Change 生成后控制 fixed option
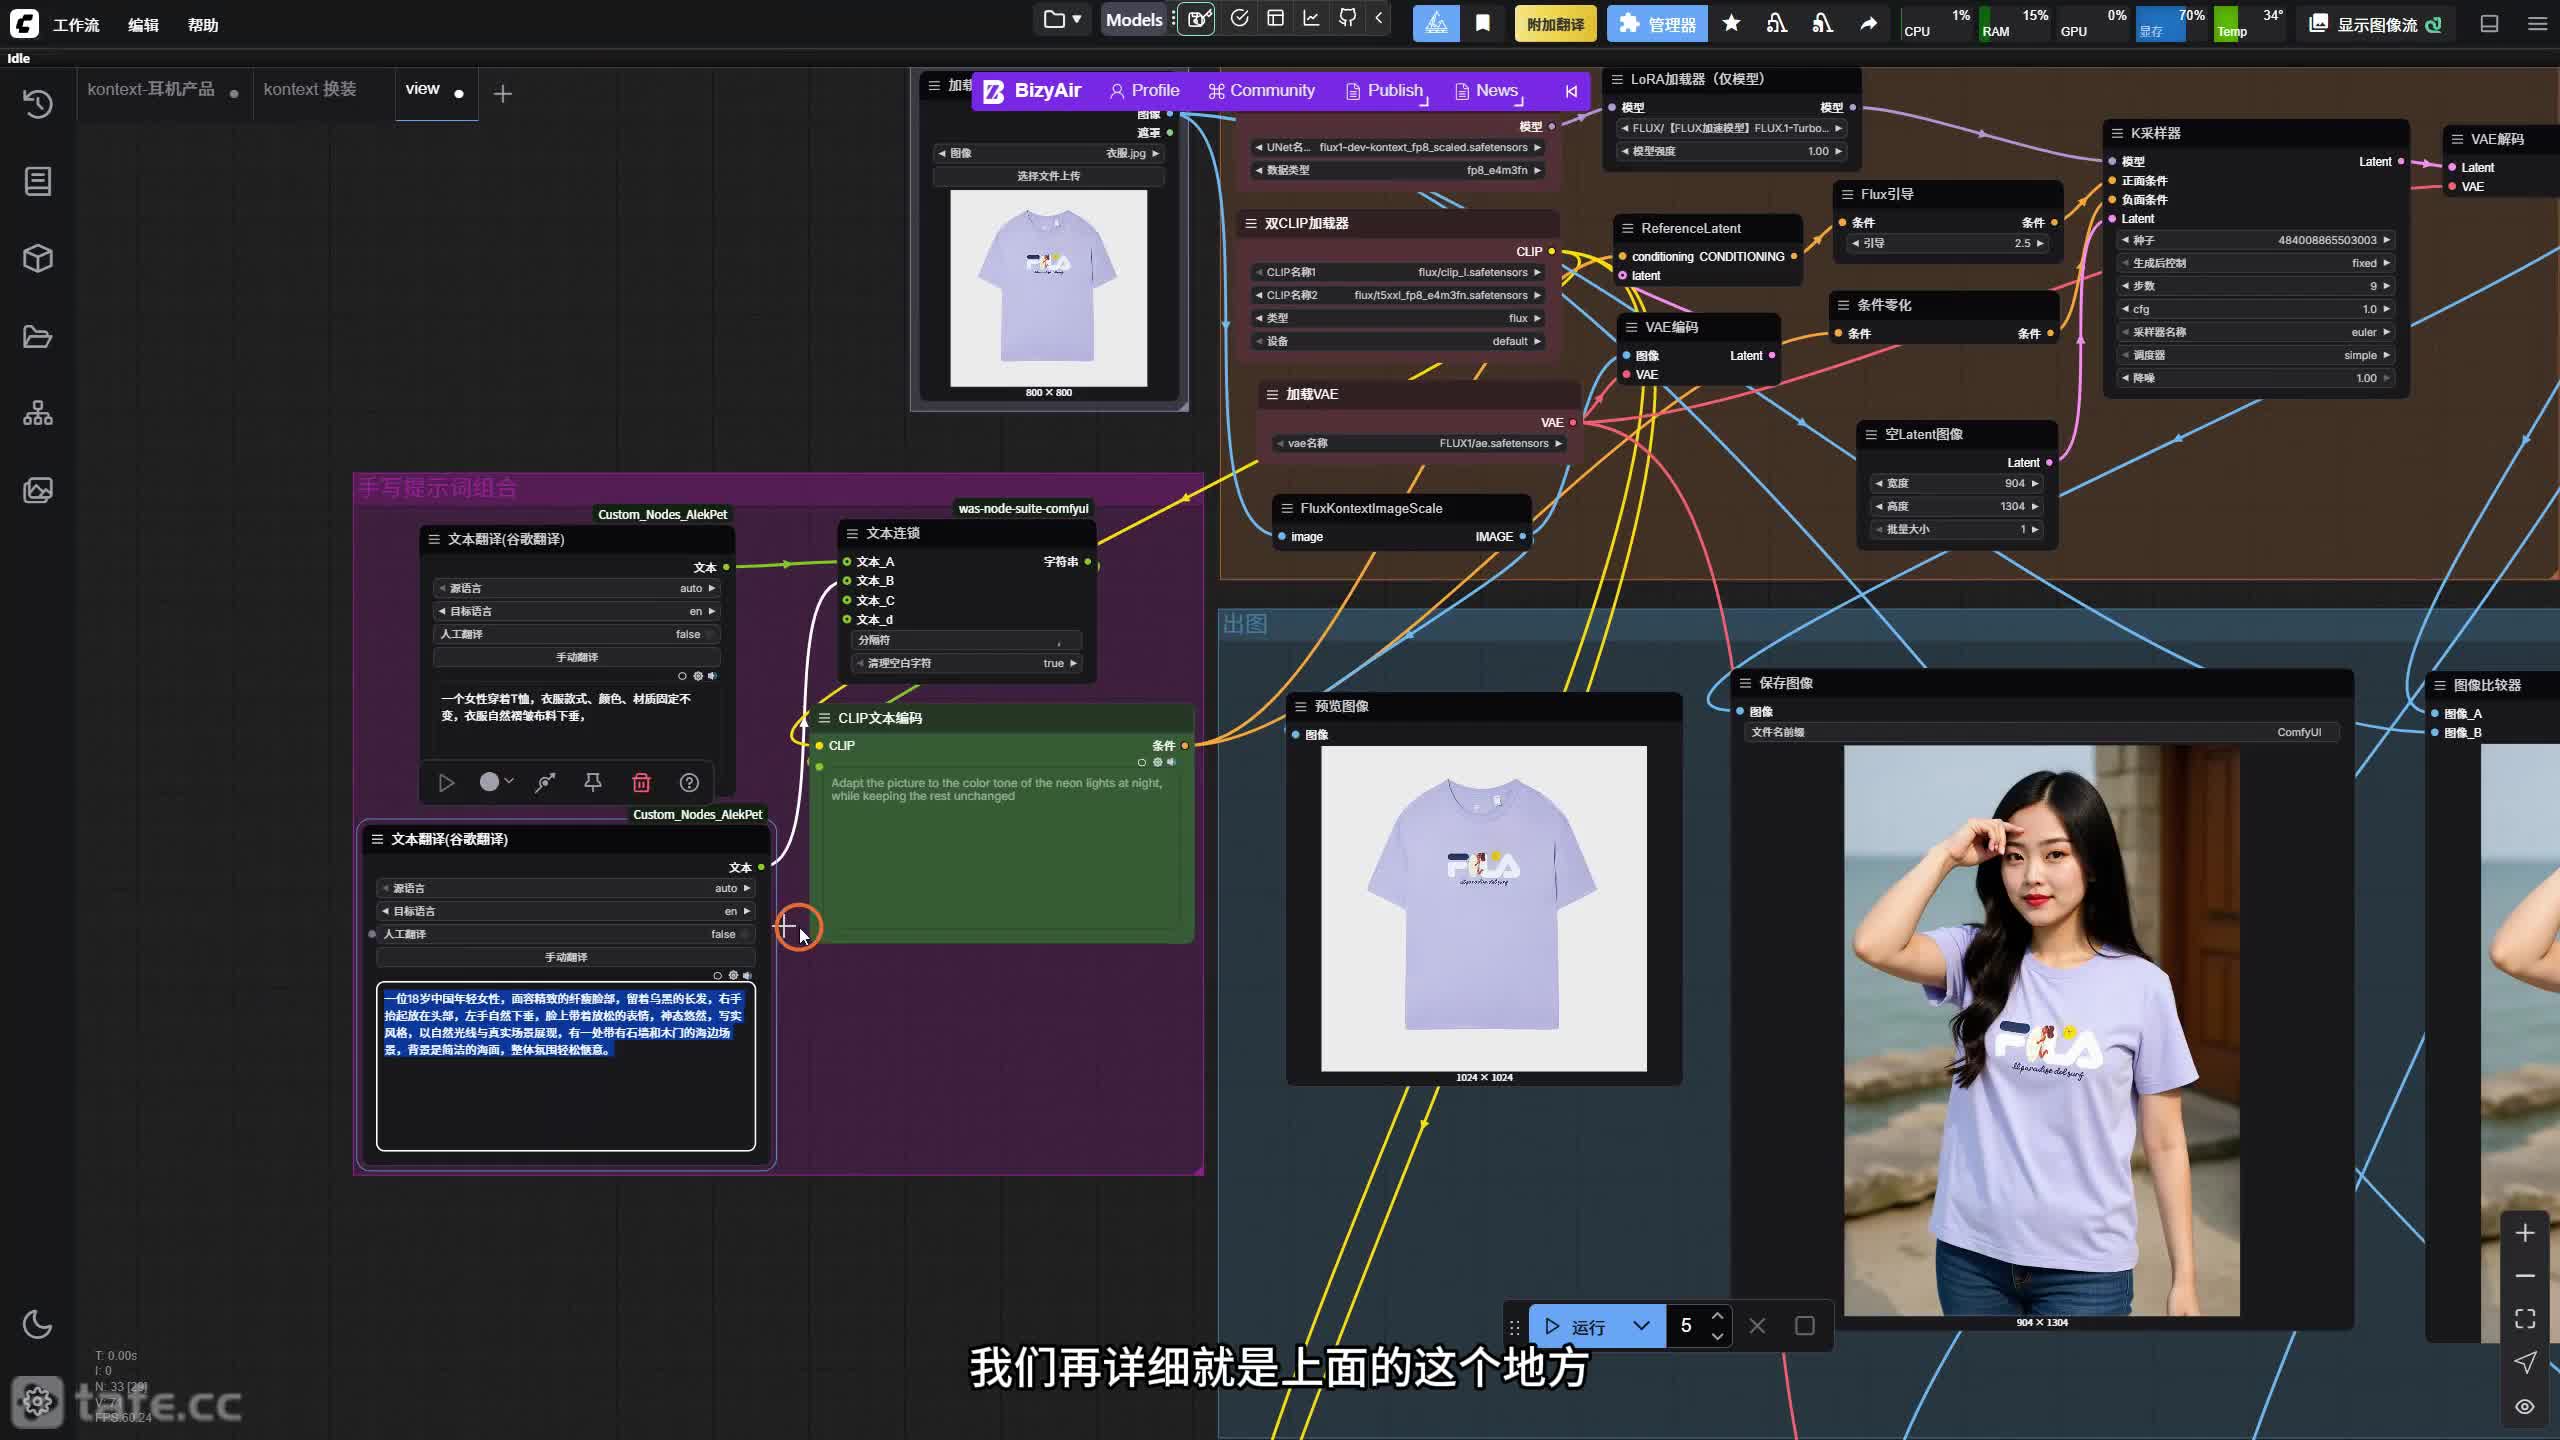Viewport: 2560px width, 1440px height. [2255, 263]
